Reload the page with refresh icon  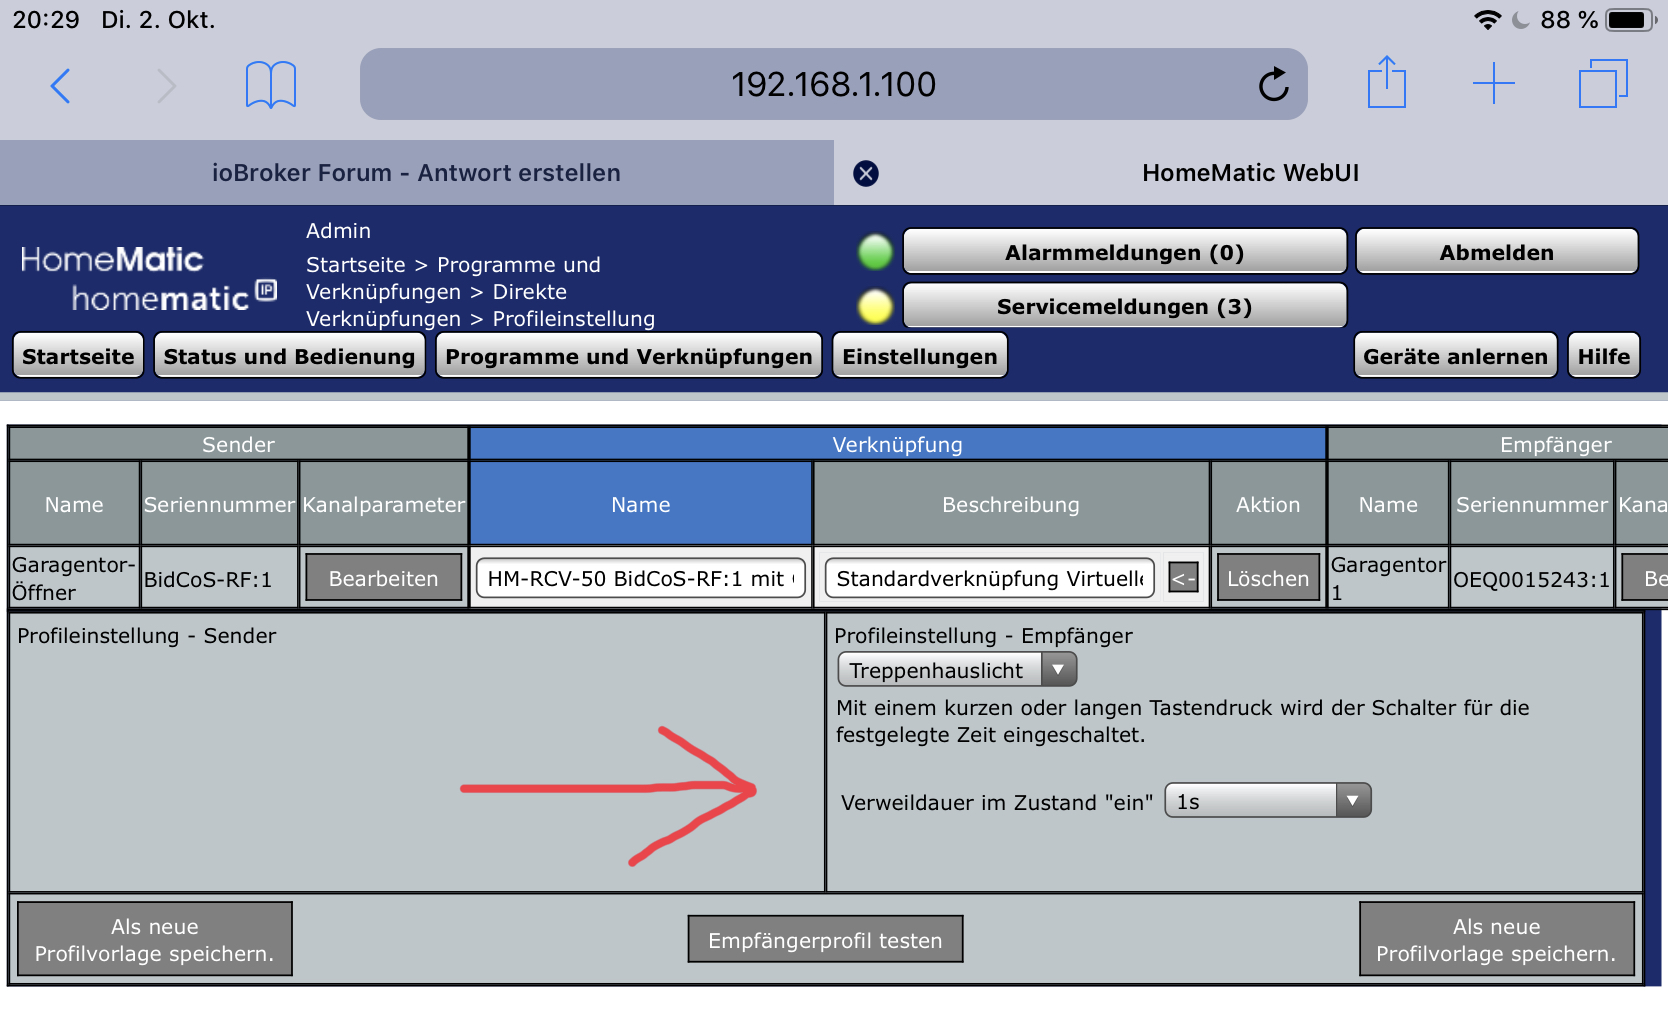coord(1273,85)
